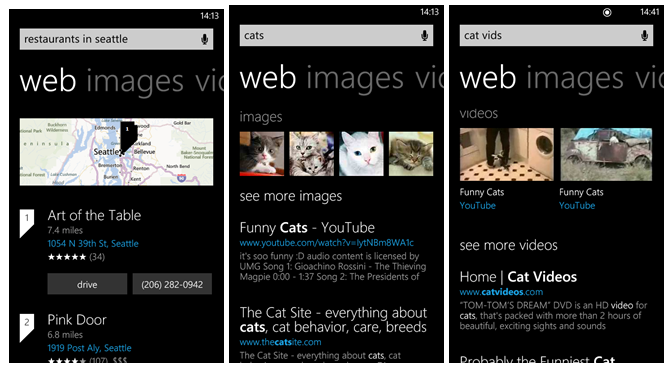Tap microphone icon in cats search box
This screenshot has height=374, width=671.
[425, 36]
